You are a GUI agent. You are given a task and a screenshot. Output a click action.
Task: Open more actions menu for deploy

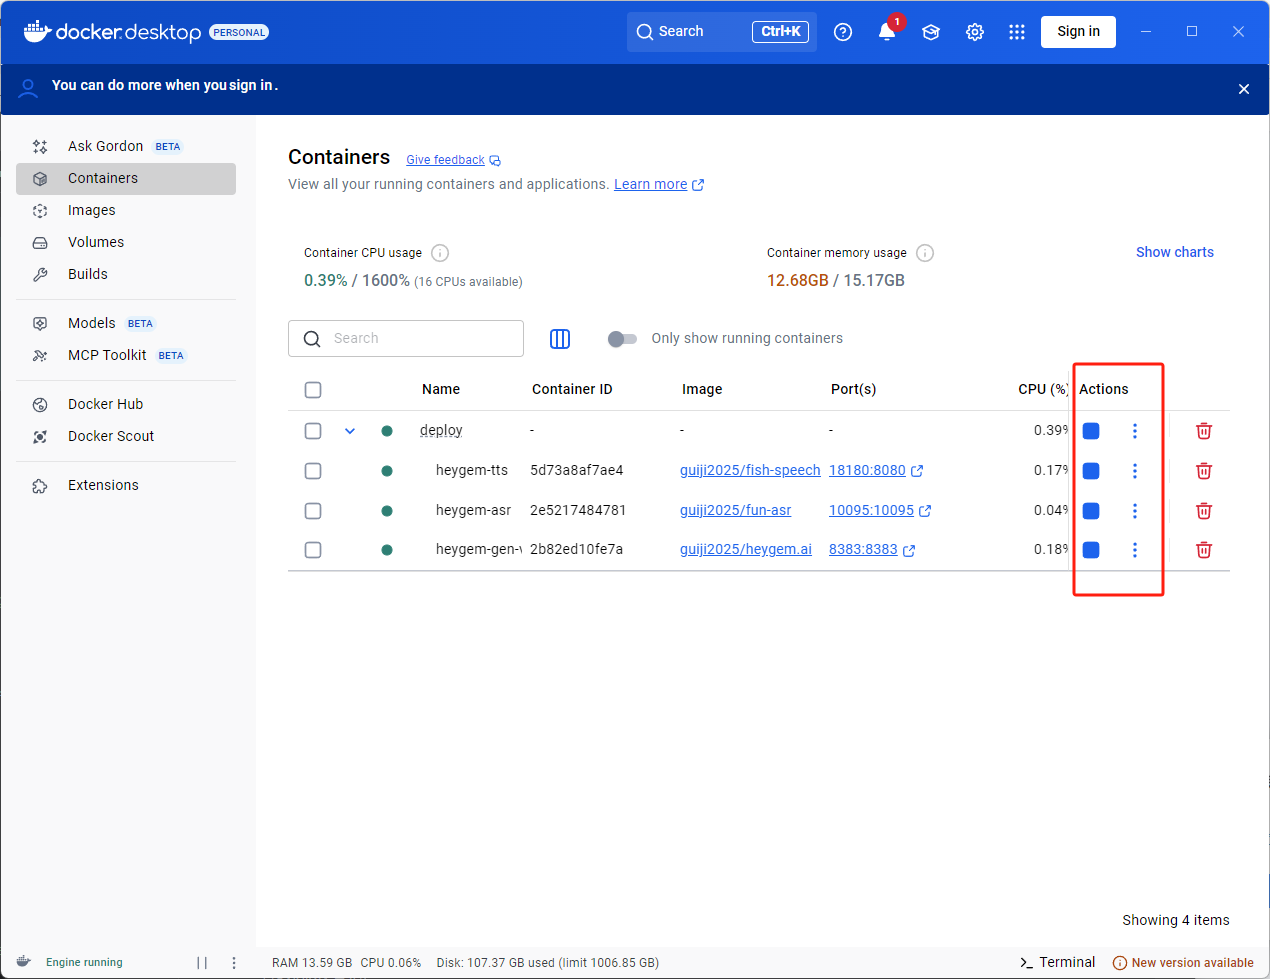coord(1134,431)
